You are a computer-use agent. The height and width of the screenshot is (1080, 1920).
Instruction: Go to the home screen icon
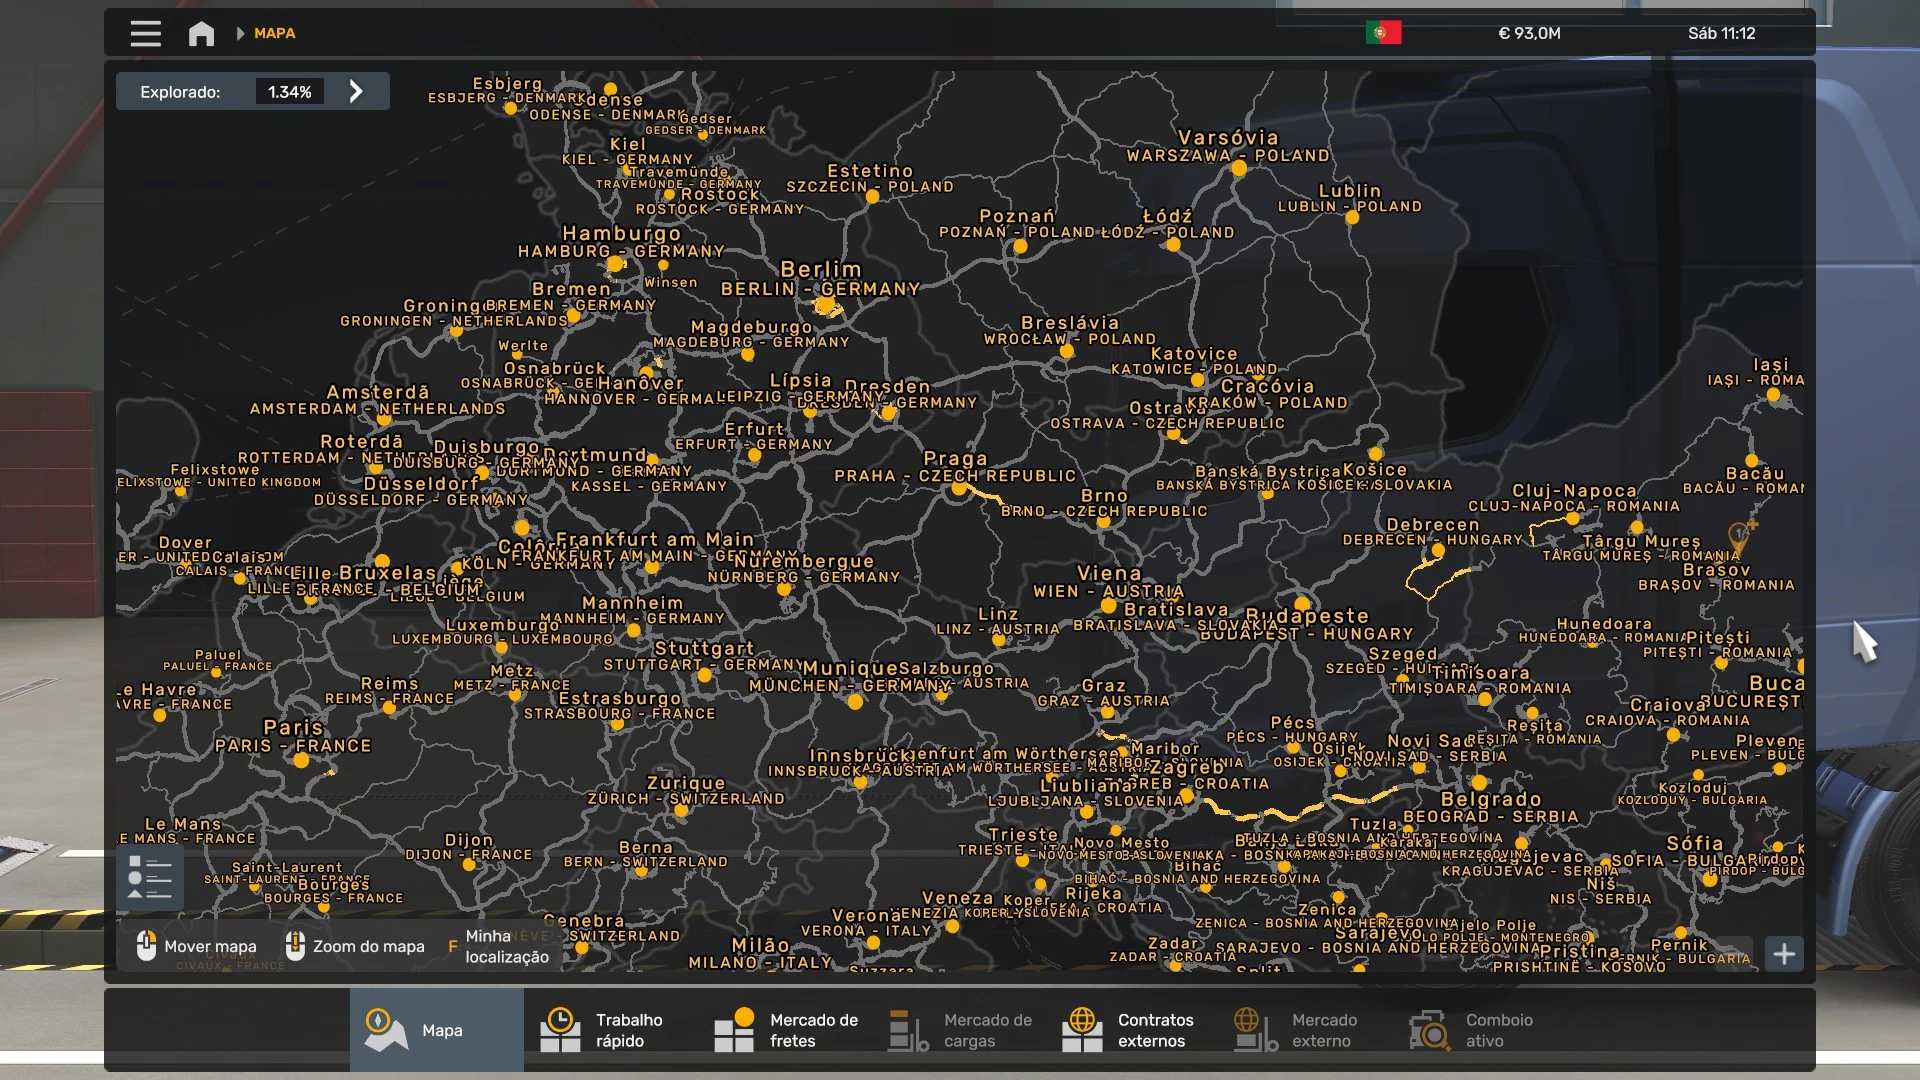[201, 33]
